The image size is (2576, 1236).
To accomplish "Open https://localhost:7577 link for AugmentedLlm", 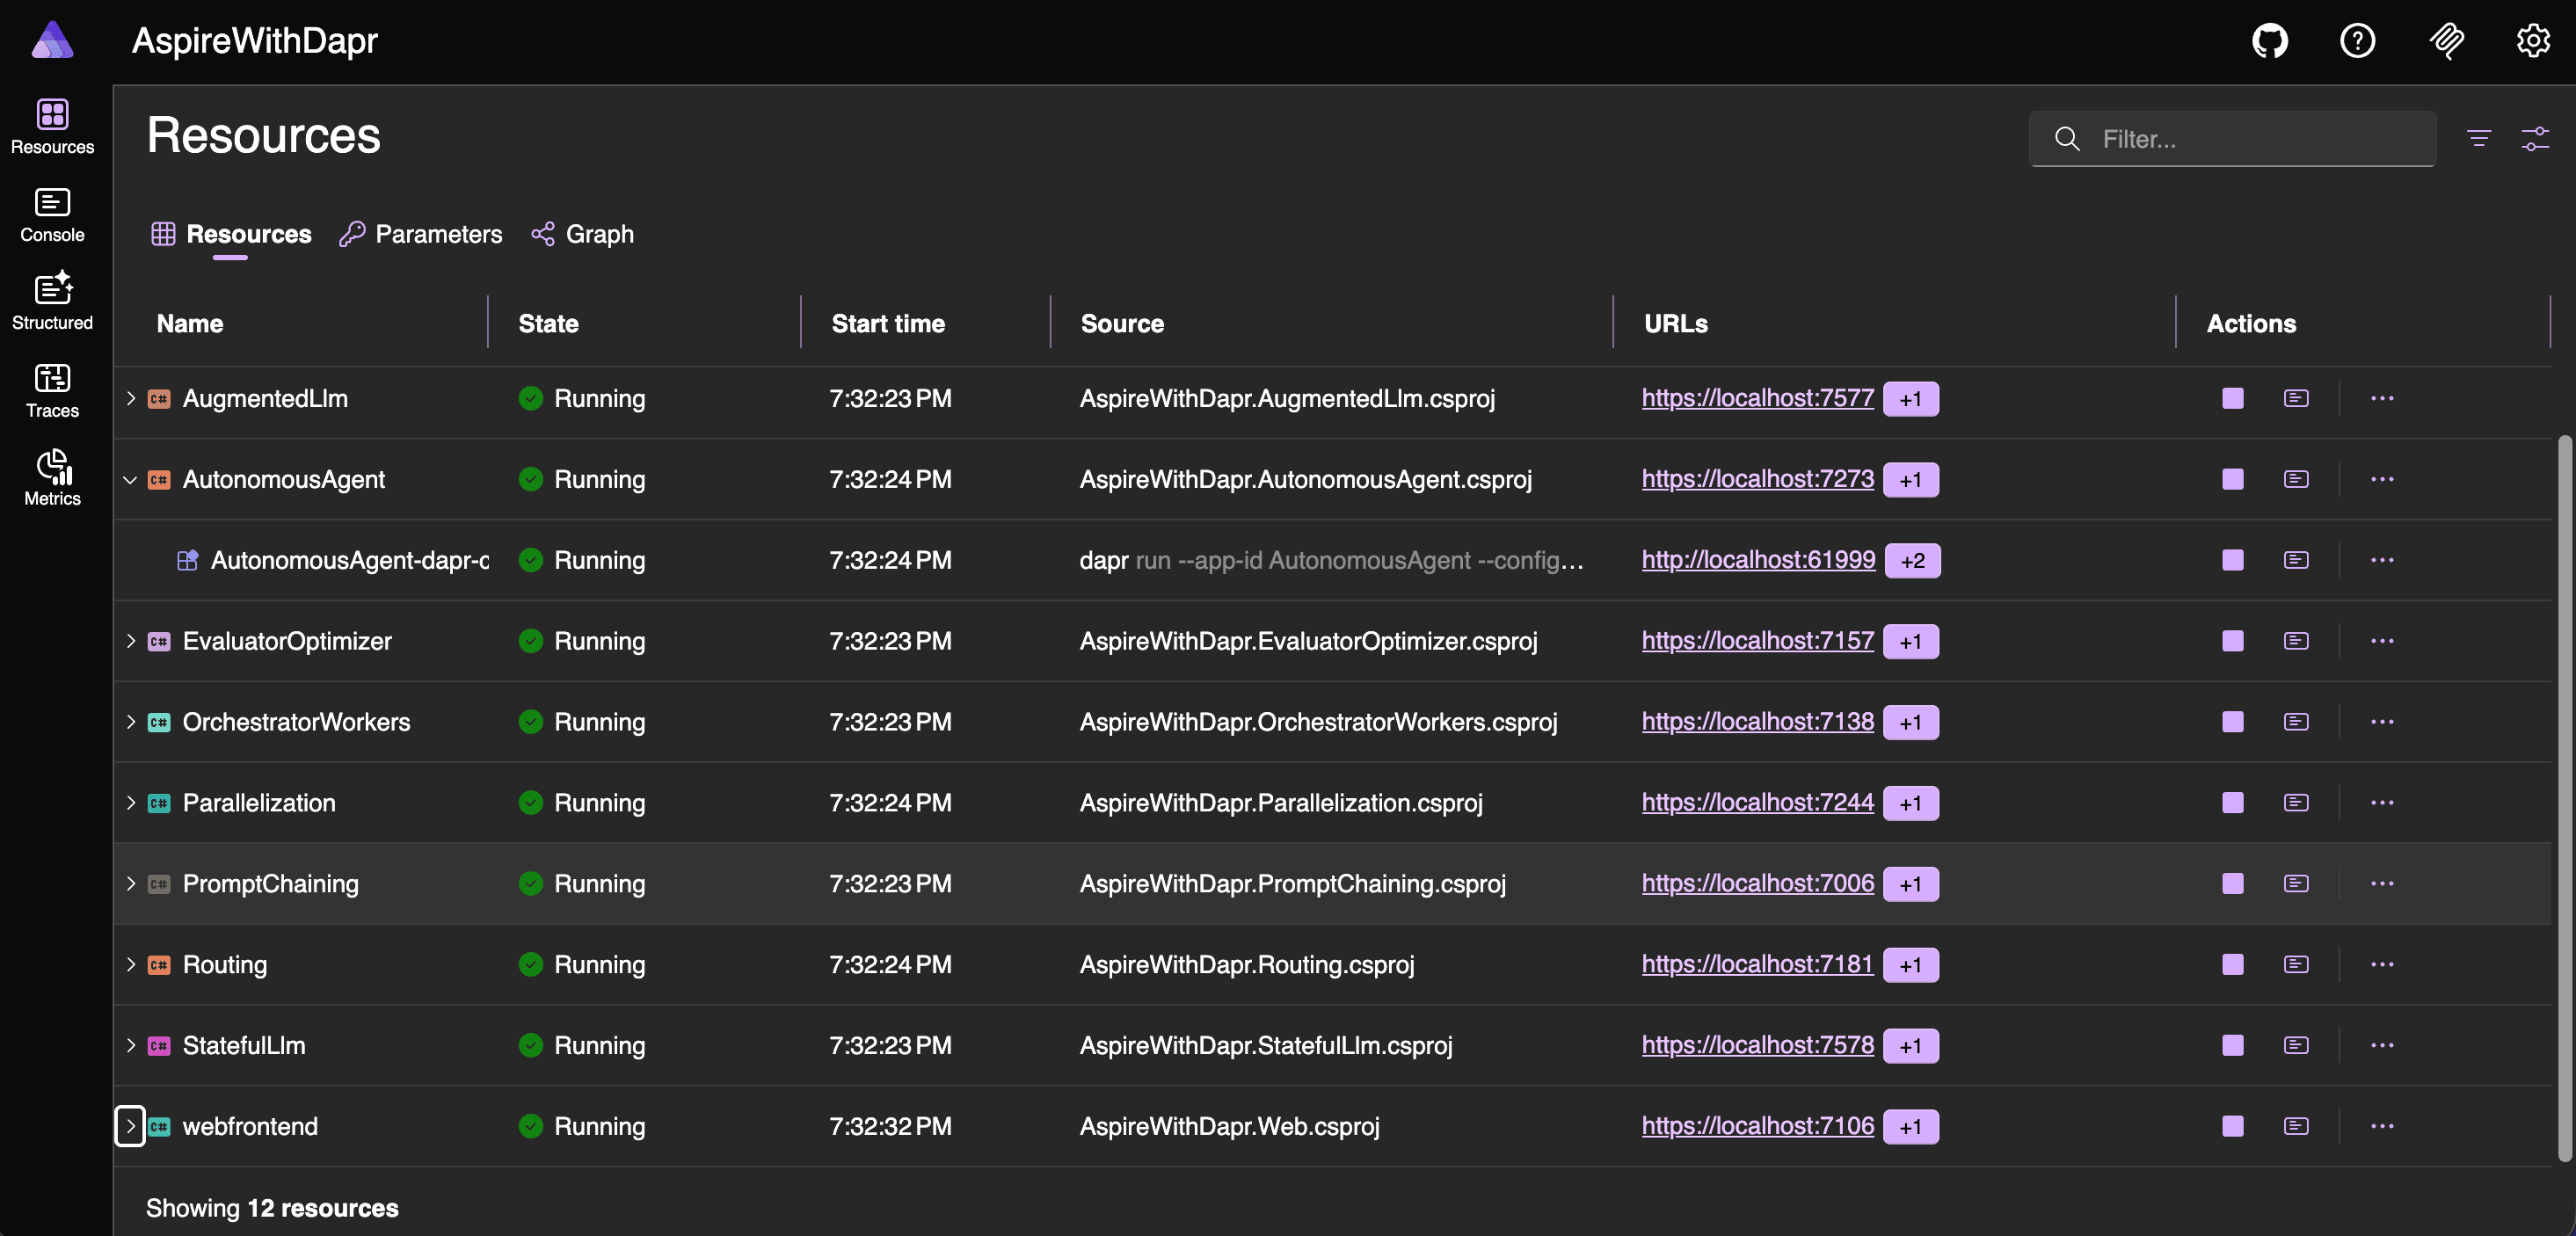I will 1757,398.
